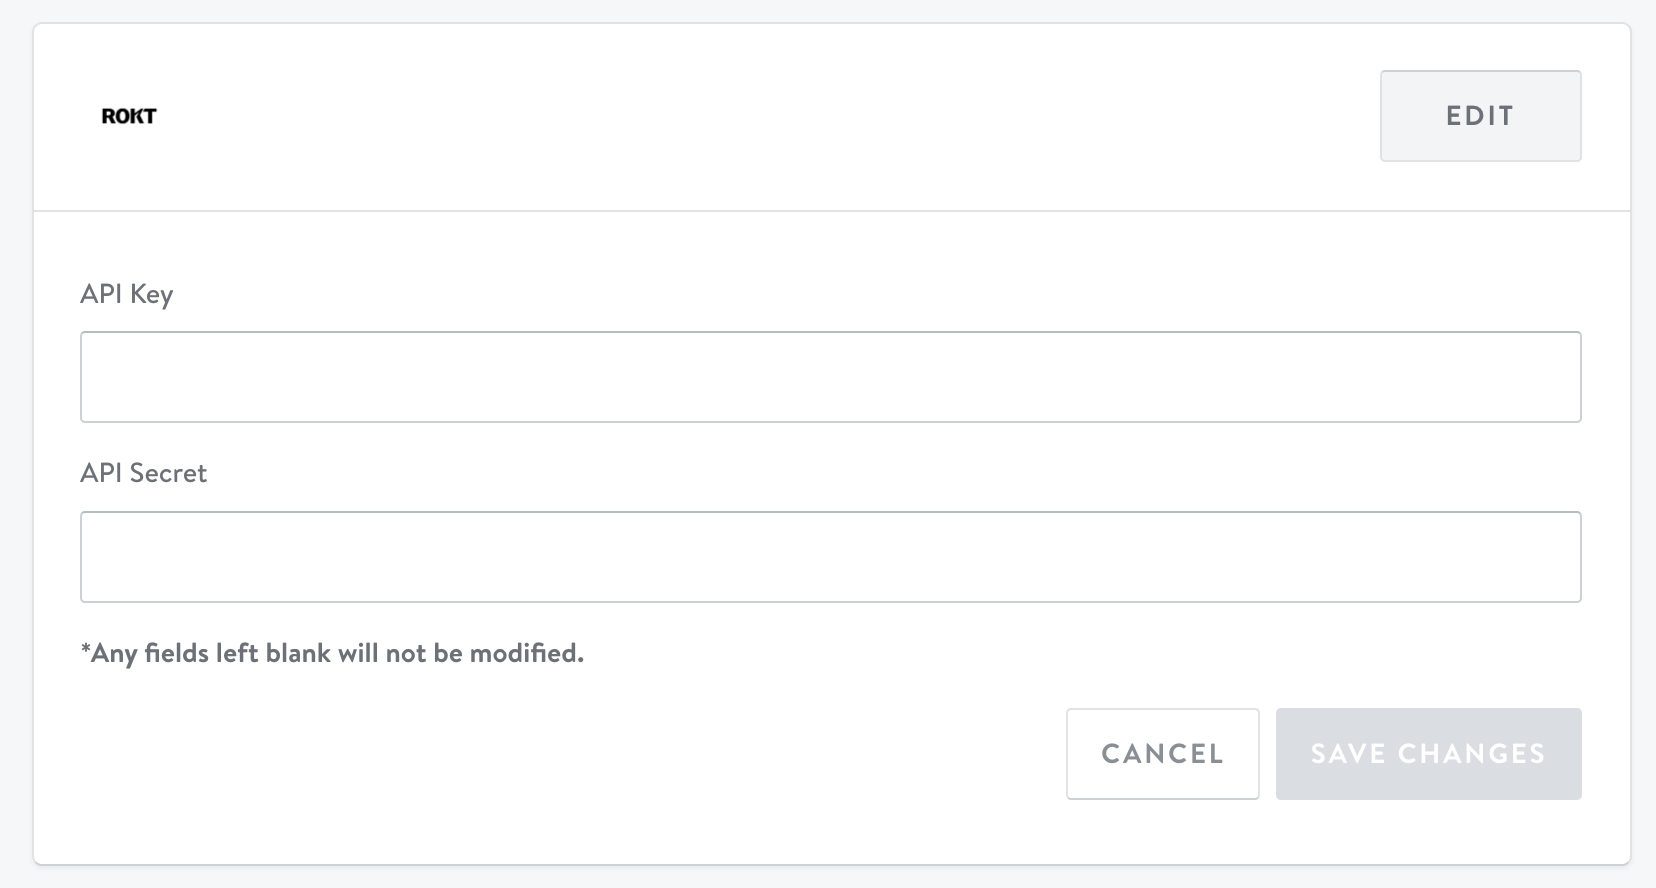1656x888 pixels.
Task: Click the ROKT brand wordmark
Action: tap(129, 116)
